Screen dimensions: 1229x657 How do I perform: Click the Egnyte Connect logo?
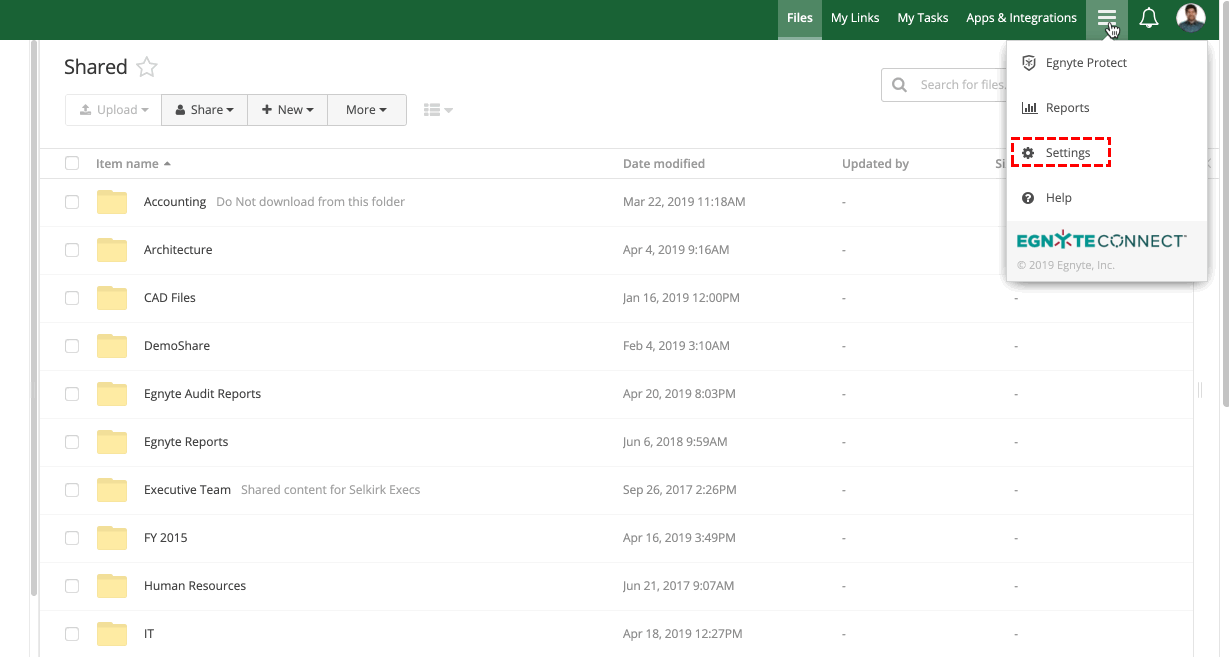pos(1101,241)
